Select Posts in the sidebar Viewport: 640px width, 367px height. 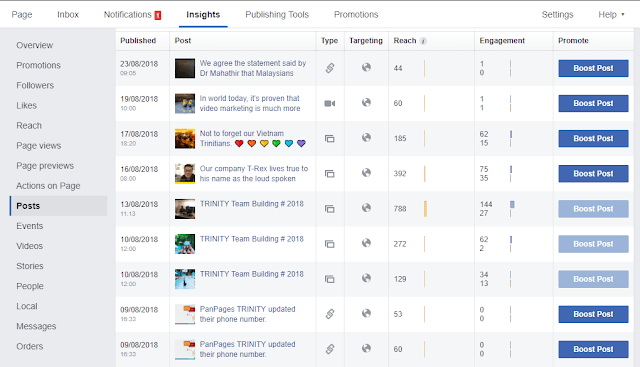58,206
